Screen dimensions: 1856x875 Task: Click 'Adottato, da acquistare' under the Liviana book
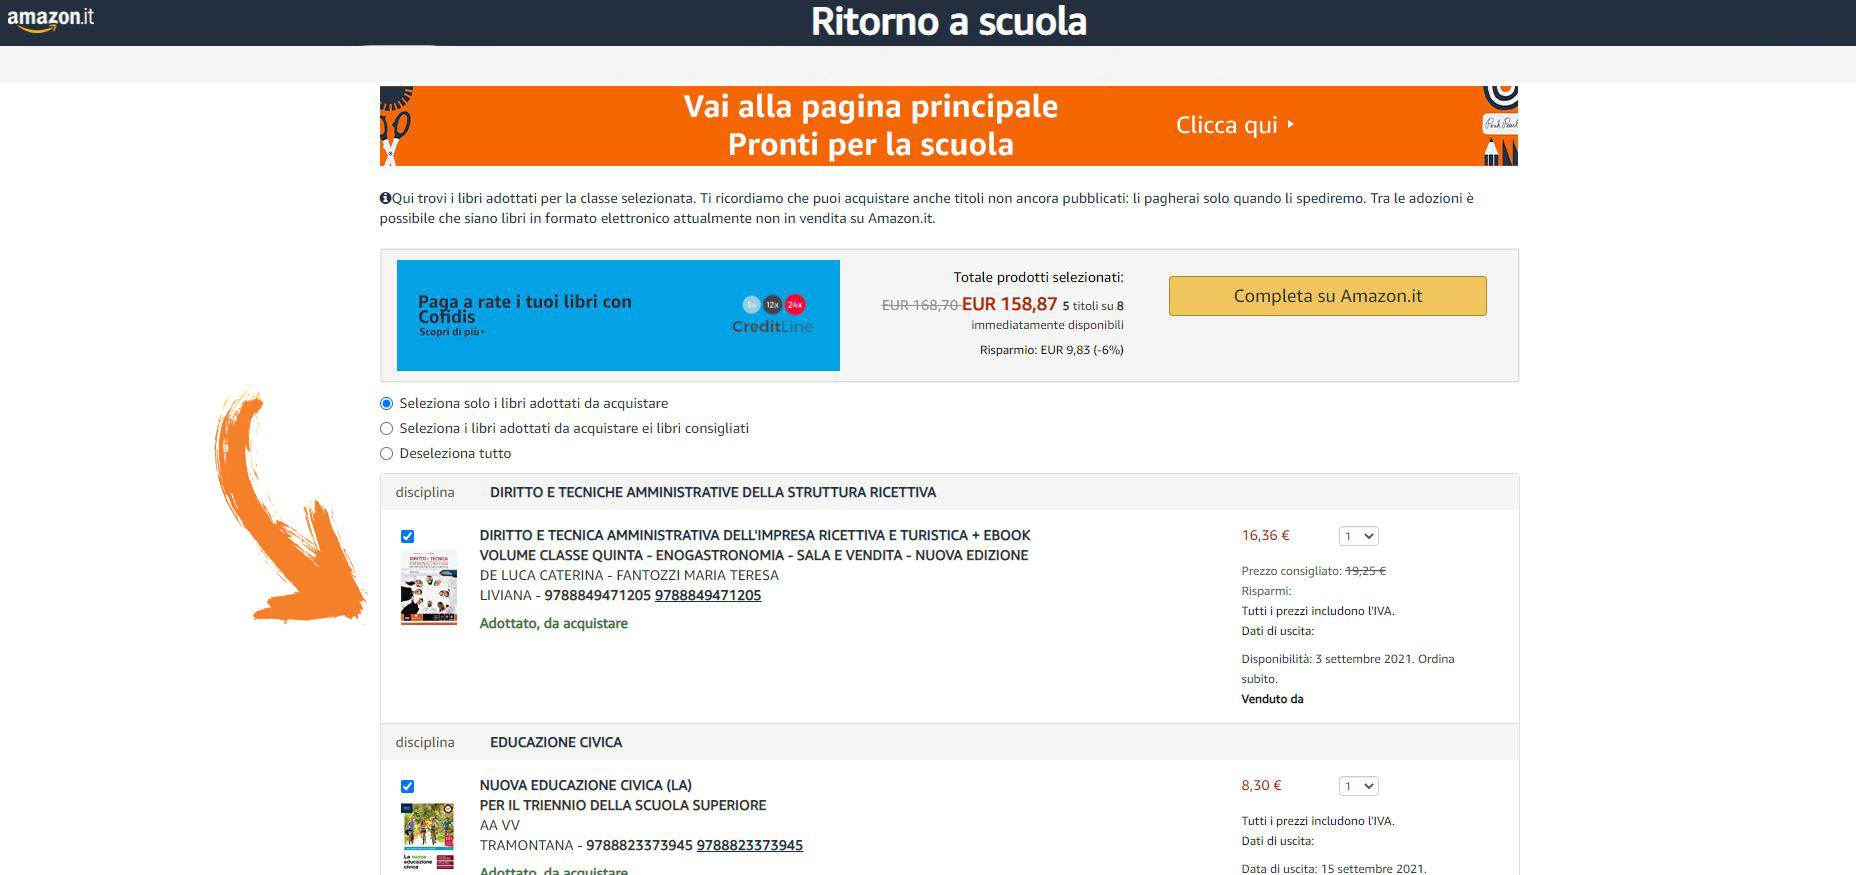coord(554,623)
